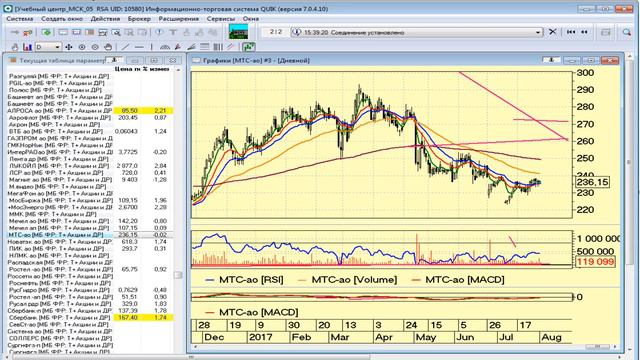Select the ЛУКОЙЛ row

click(90, 166)
